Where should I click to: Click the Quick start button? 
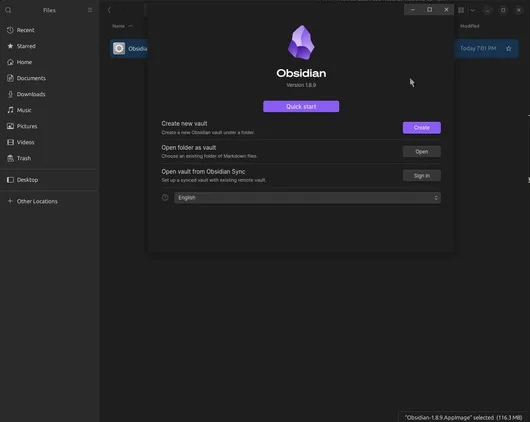[x=301, y=107]
